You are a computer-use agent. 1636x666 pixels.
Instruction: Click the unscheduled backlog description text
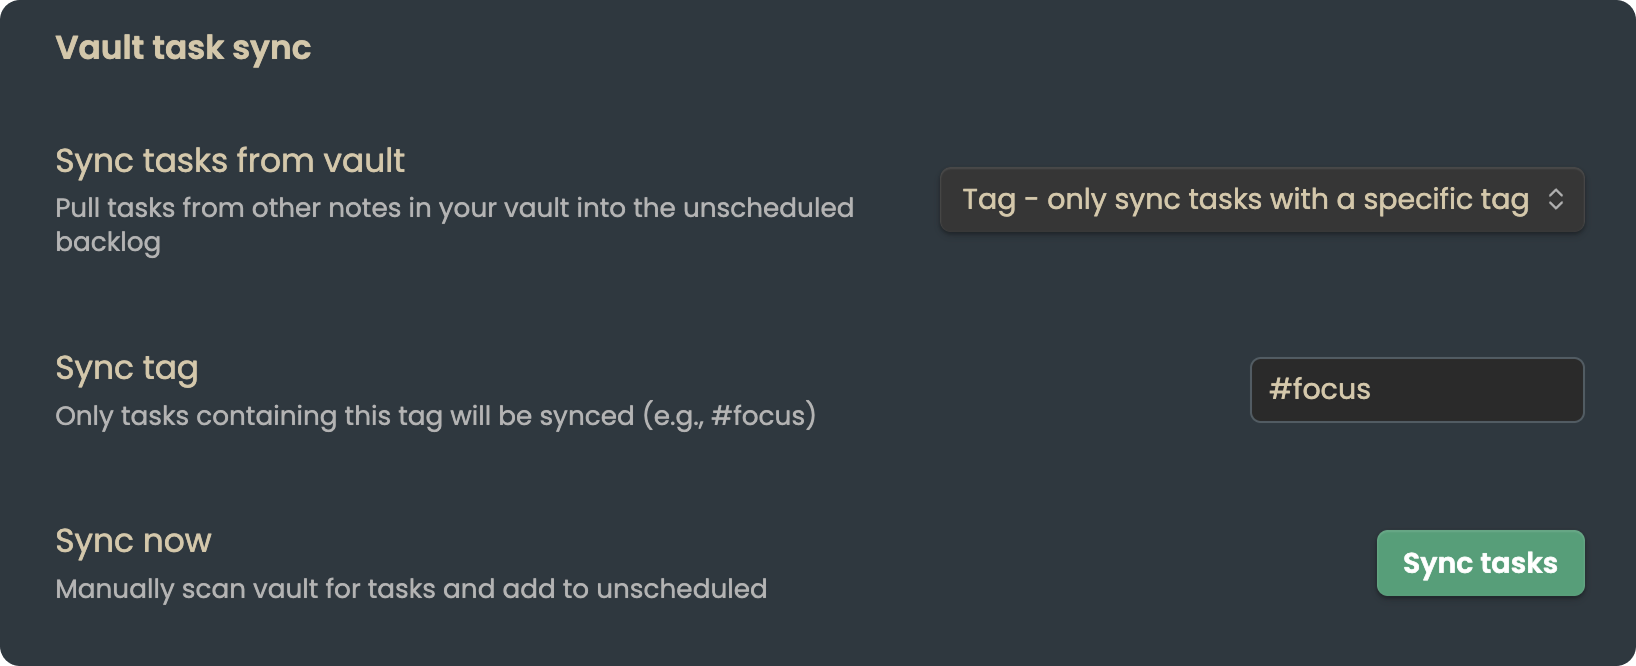[455, 224]
